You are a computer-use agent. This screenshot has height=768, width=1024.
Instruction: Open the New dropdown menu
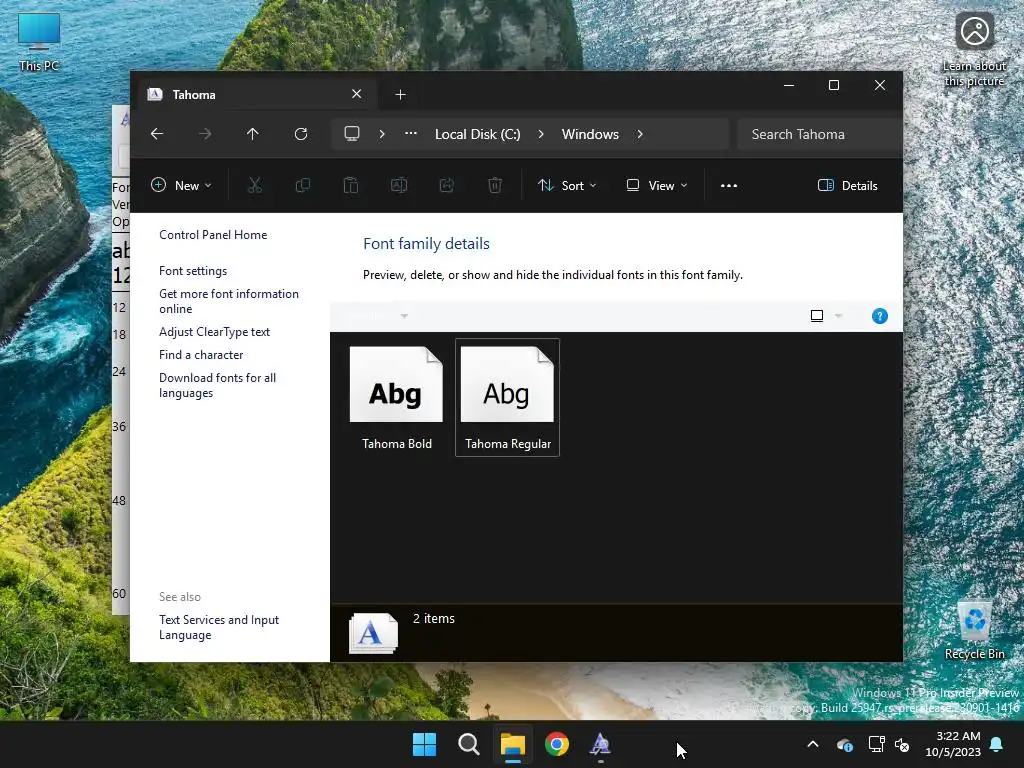click(x=182, y=185)
